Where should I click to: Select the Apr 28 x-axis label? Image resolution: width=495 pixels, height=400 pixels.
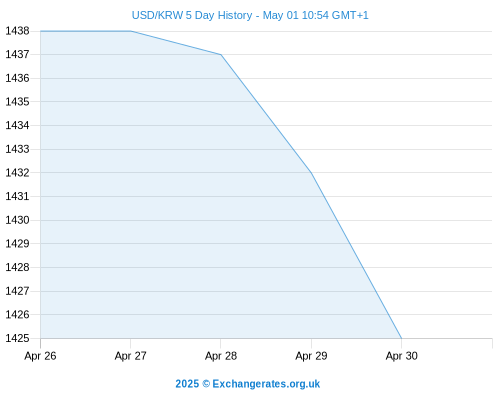click(x=221, y=356)
